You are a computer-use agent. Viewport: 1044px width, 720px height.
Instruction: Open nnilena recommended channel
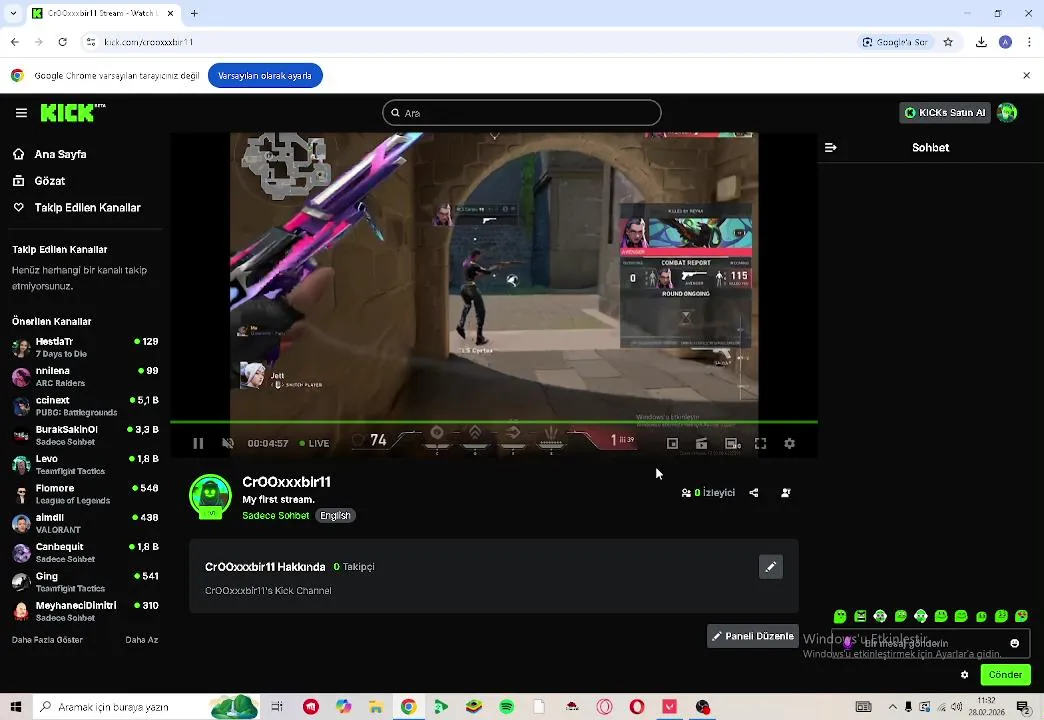[85, 376]
